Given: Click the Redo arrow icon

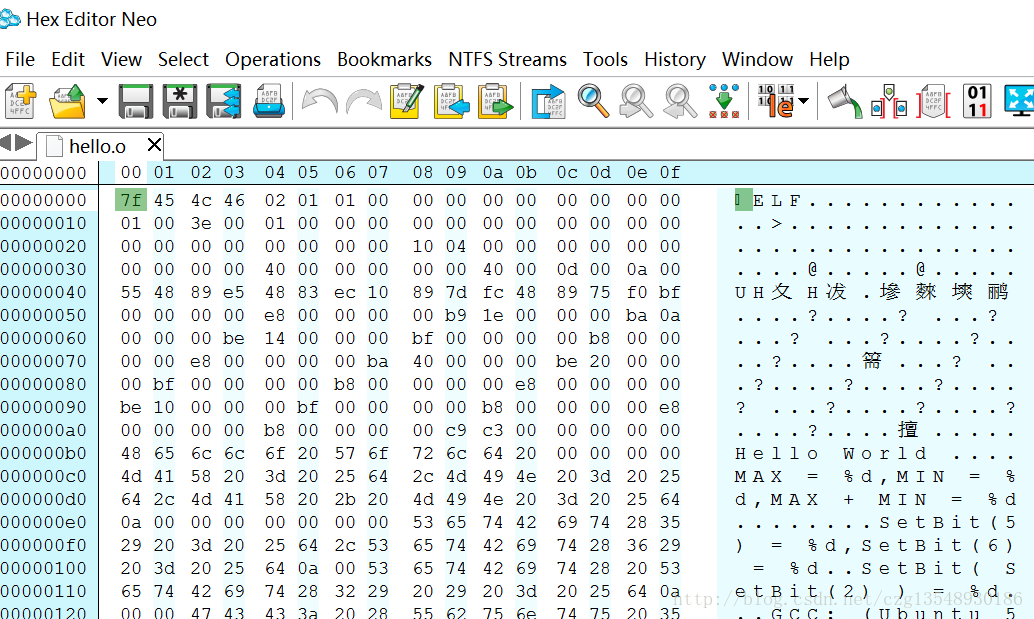Looking at the screenshot, I should click(x=364, y=102).
